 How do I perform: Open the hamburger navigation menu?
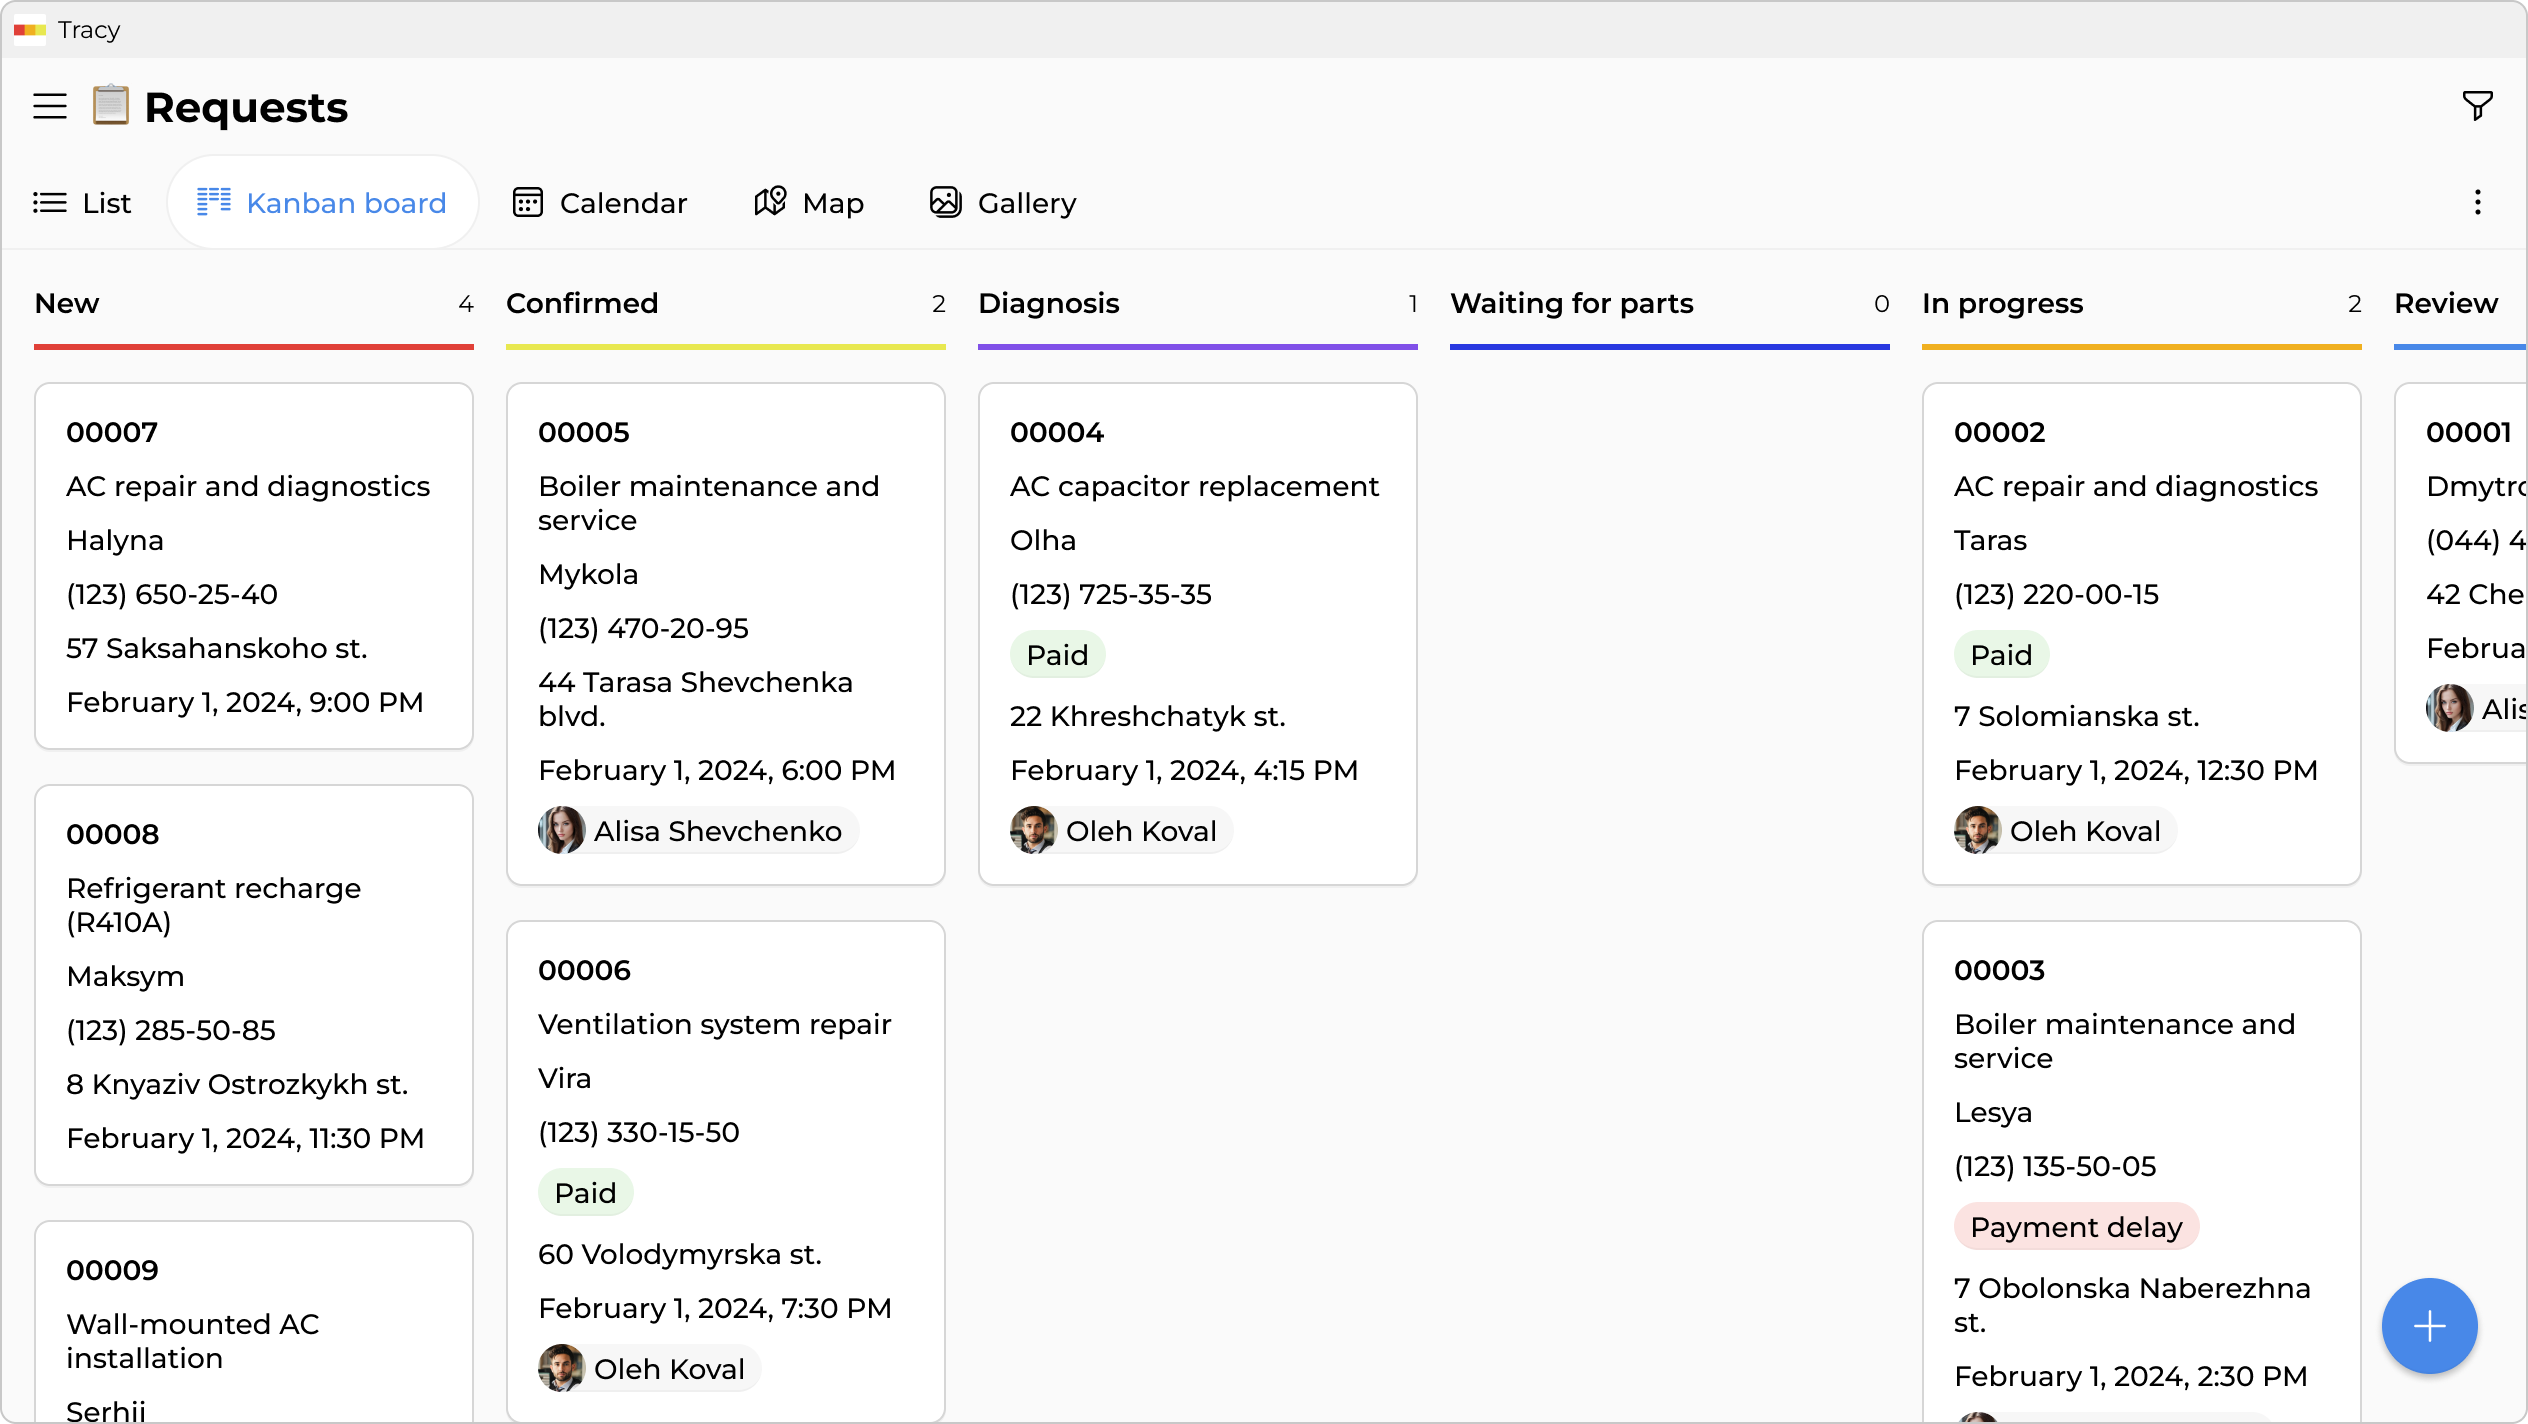[50, 106]
